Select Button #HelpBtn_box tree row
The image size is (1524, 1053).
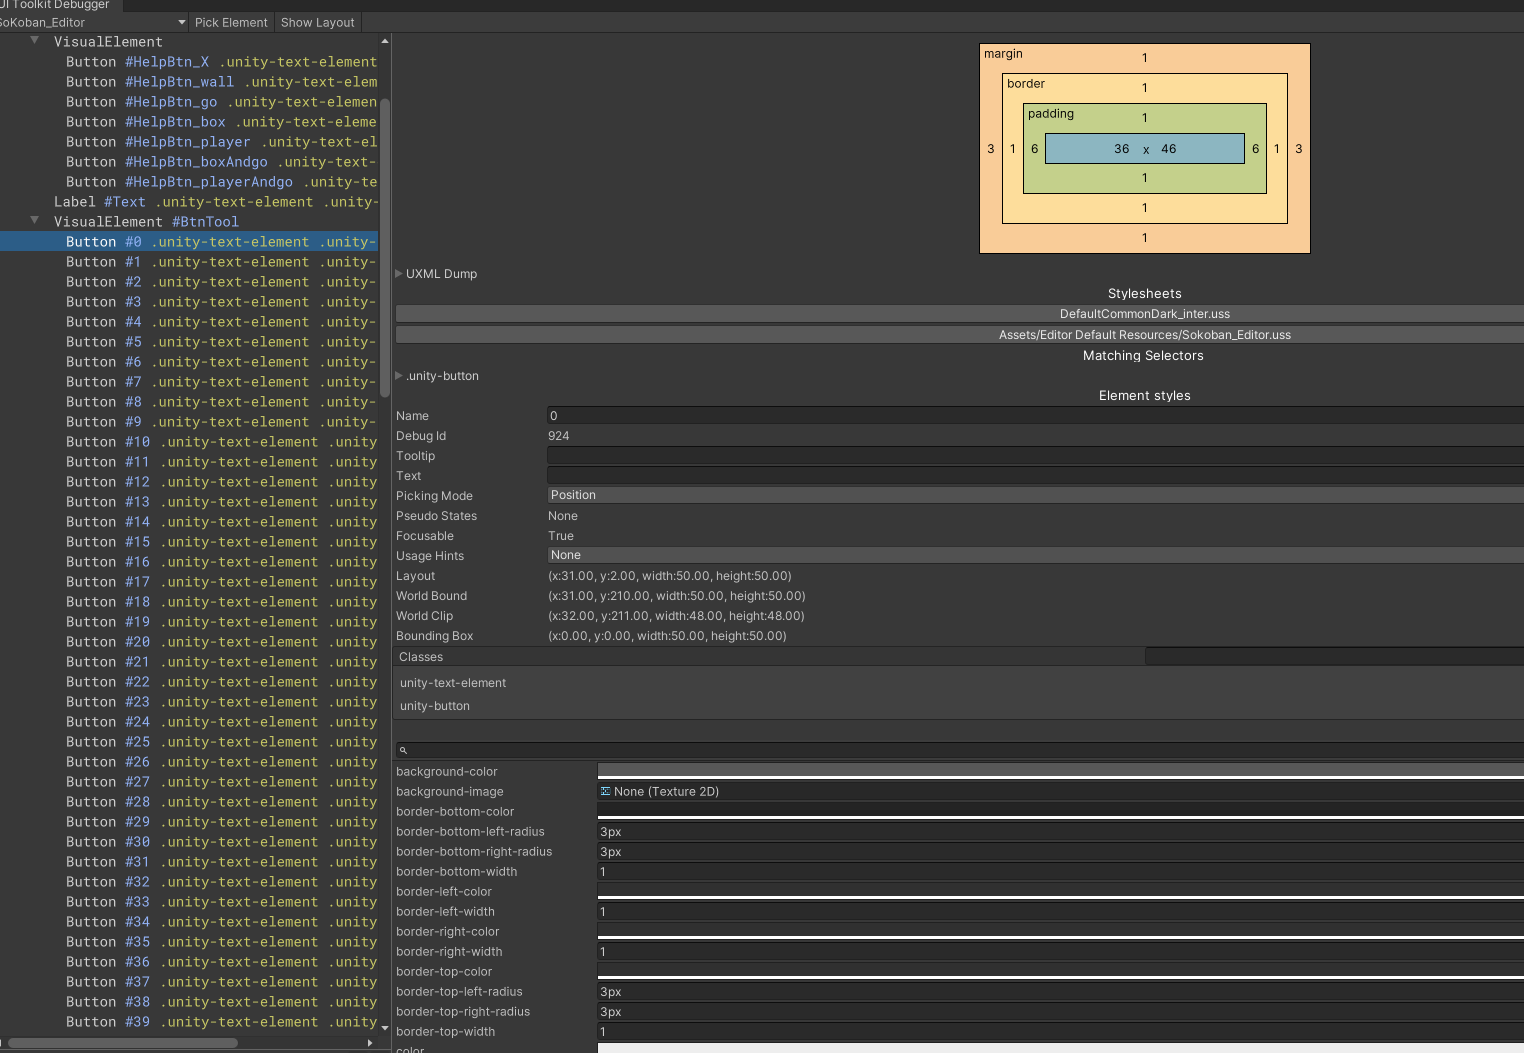coord(189,122)
